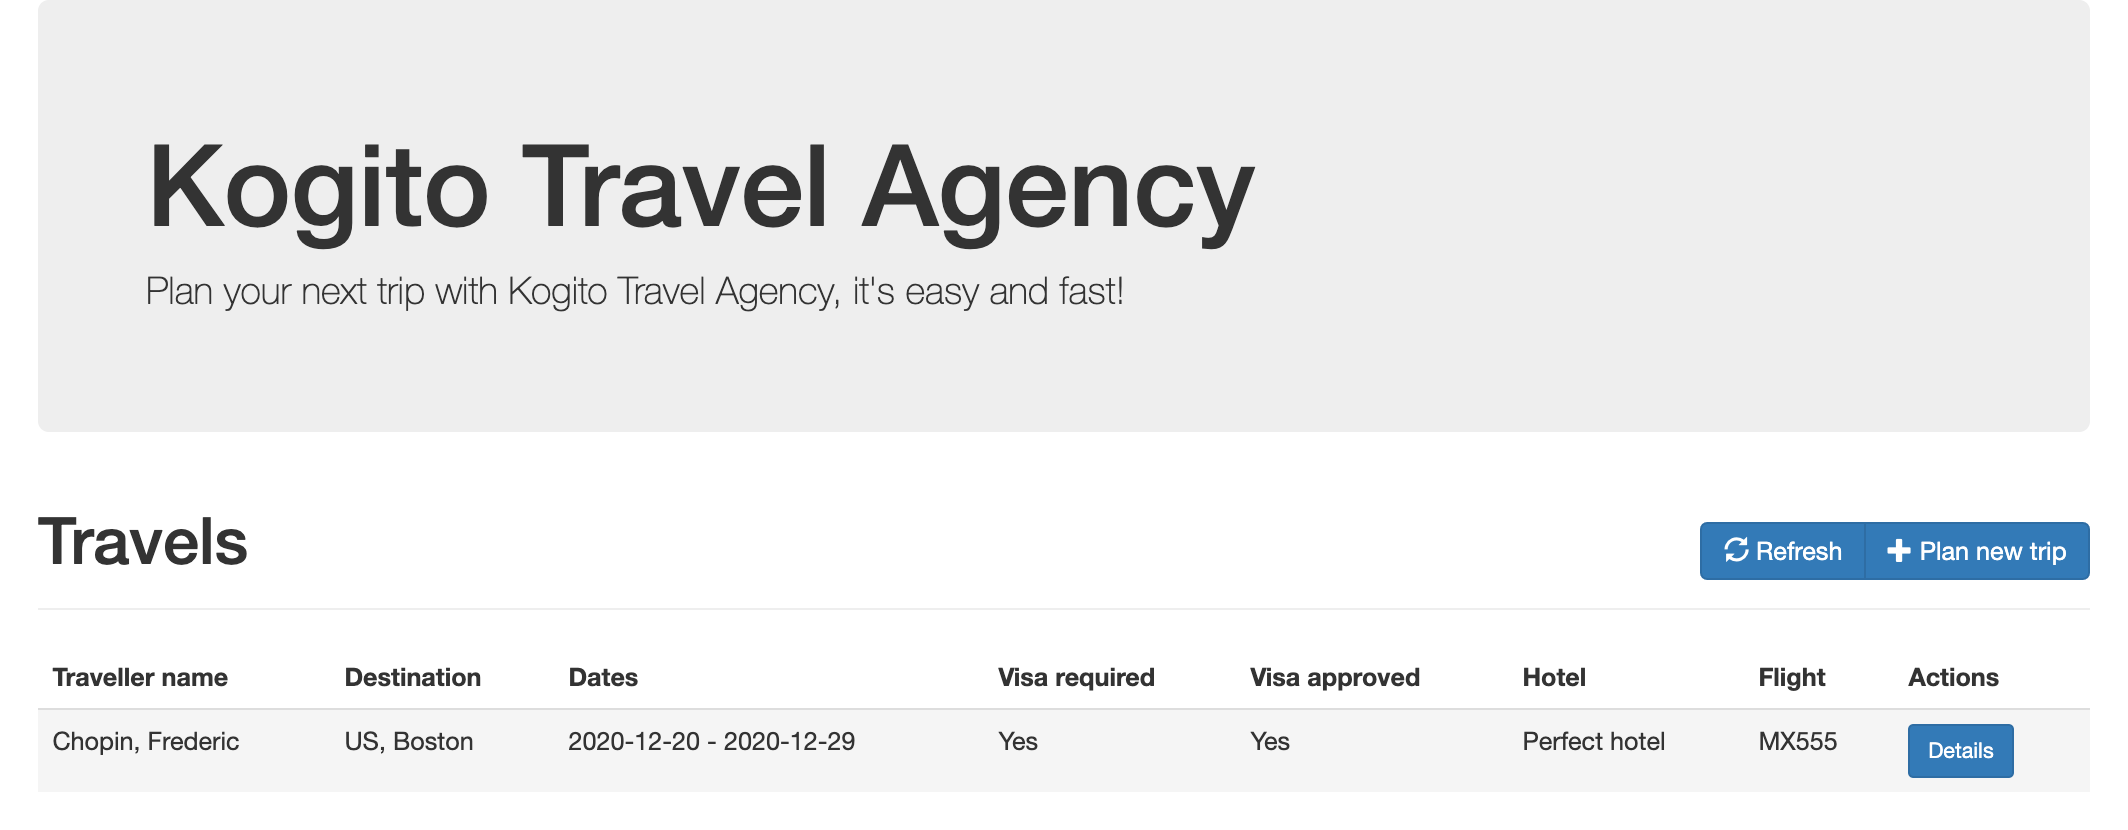Select the Destination column header

pyautogui.click(x=413, y=677)
